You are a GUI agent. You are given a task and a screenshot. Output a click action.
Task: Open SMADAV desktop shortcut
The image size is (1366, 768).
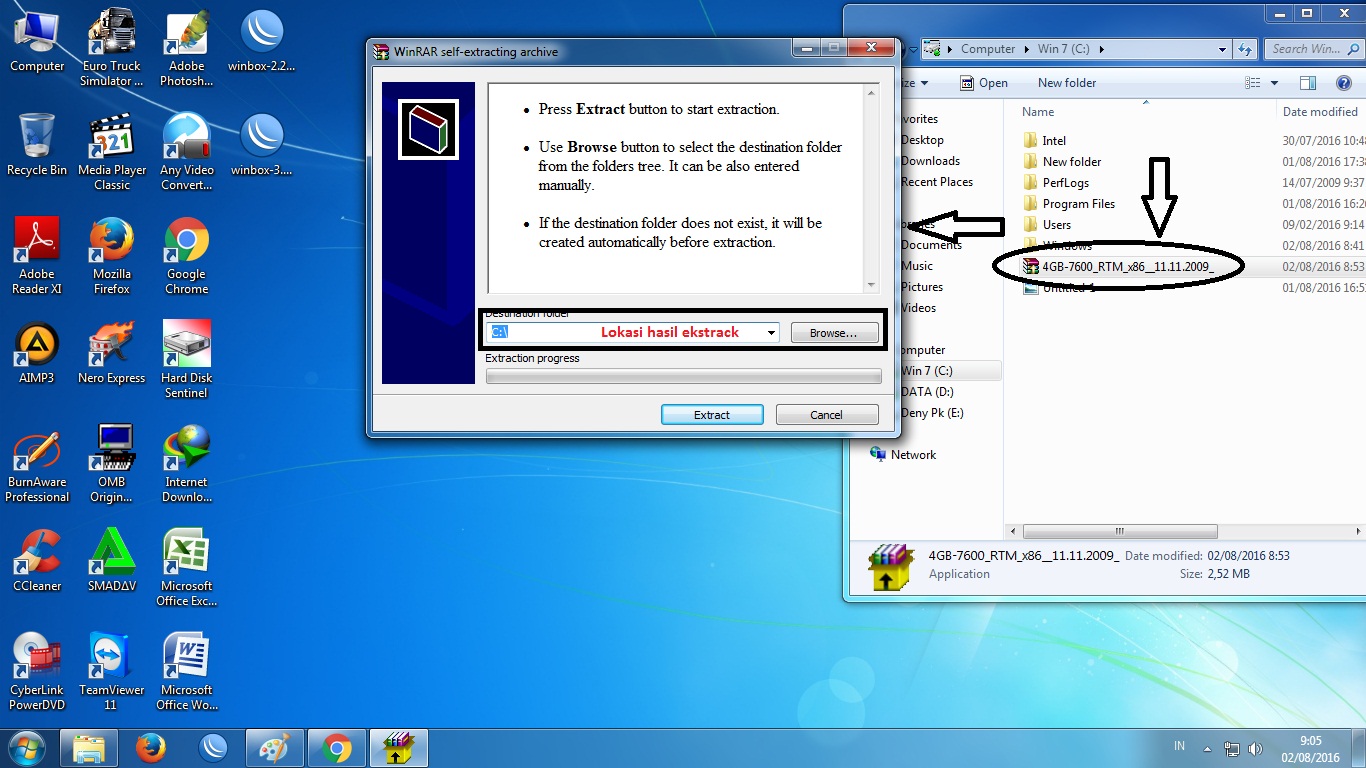(x=112, y=560)
